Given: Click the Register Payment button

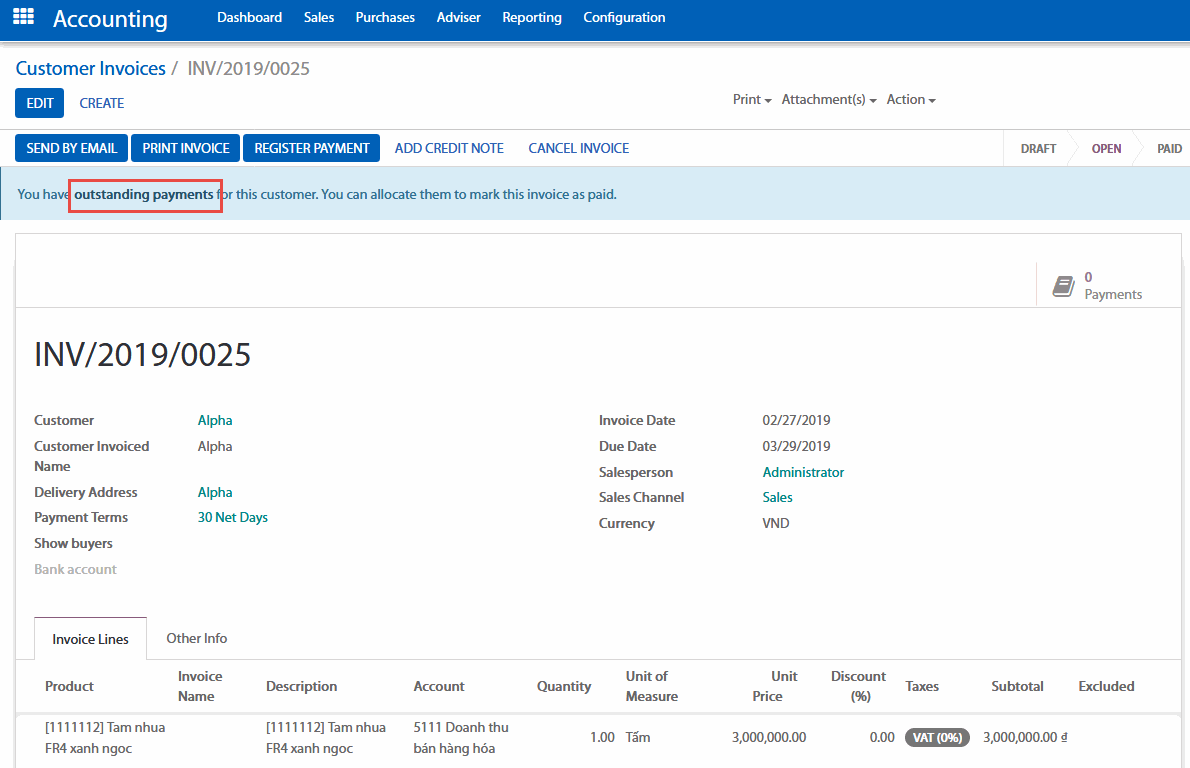Looking at the screenshot, I should (312, 148).
